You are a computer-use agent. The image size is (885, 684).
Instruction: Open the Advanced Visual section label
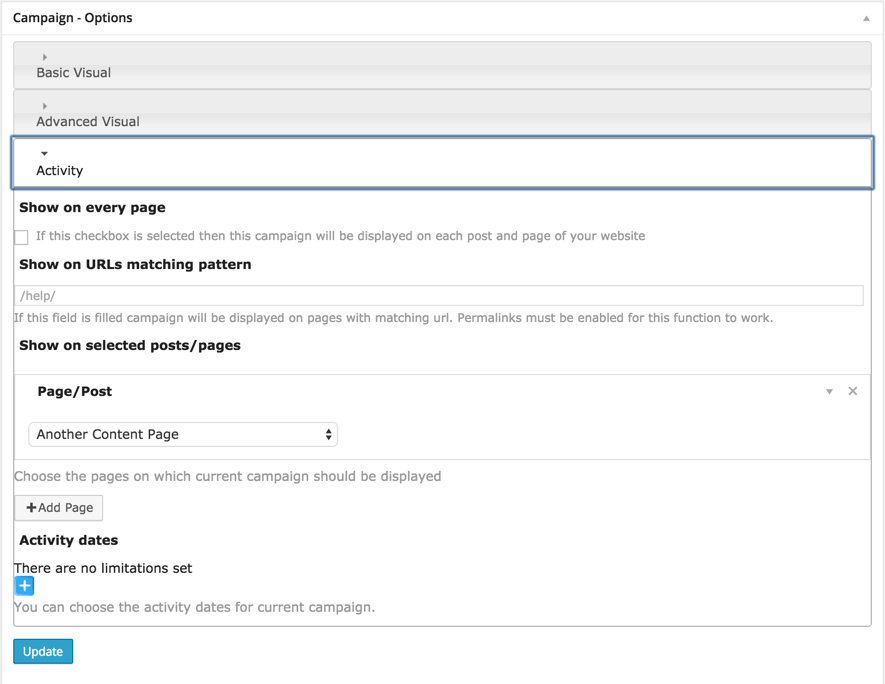[88, 122]
